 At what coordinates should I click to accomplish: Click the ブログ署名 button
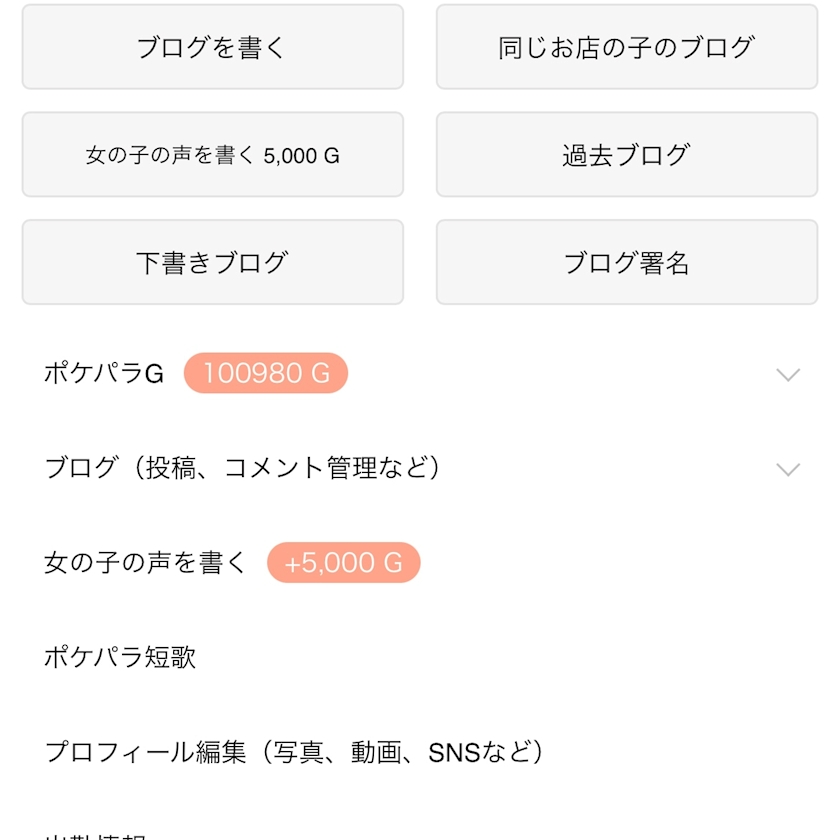(x=626, y=263)
